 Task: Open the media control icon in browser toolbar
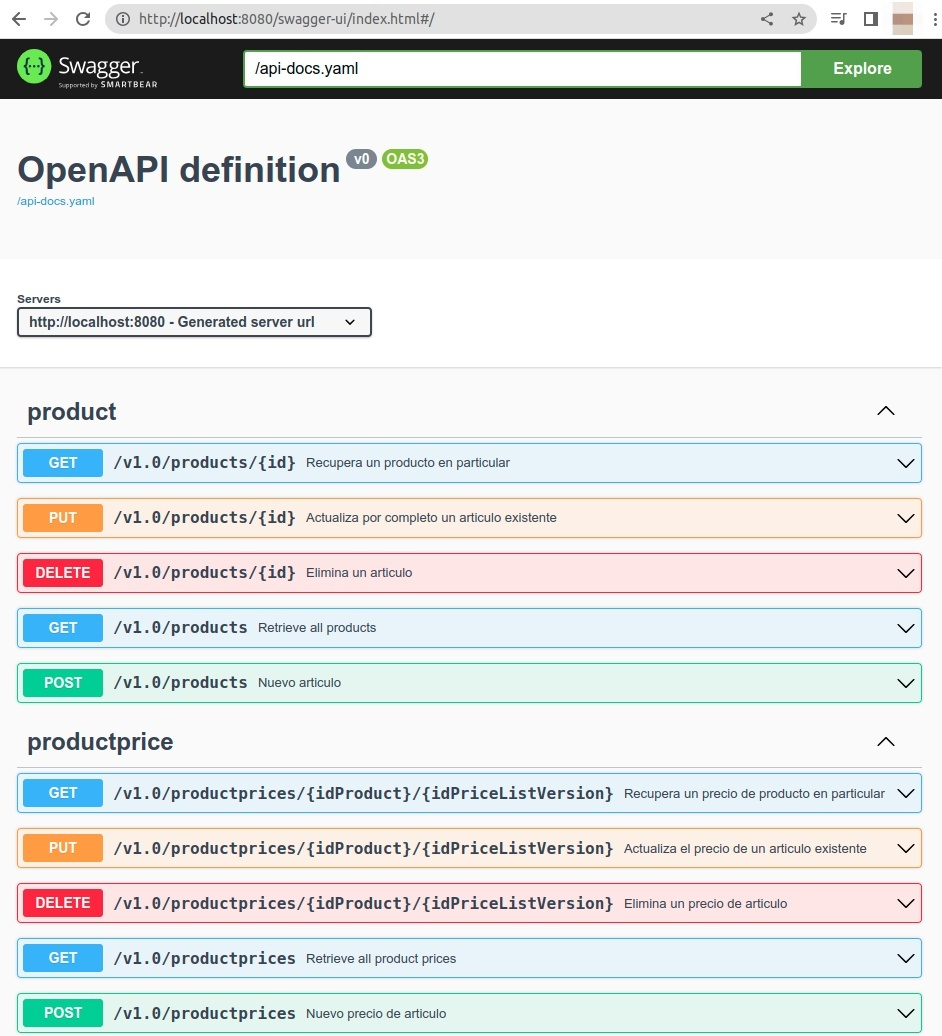point(838,19)
